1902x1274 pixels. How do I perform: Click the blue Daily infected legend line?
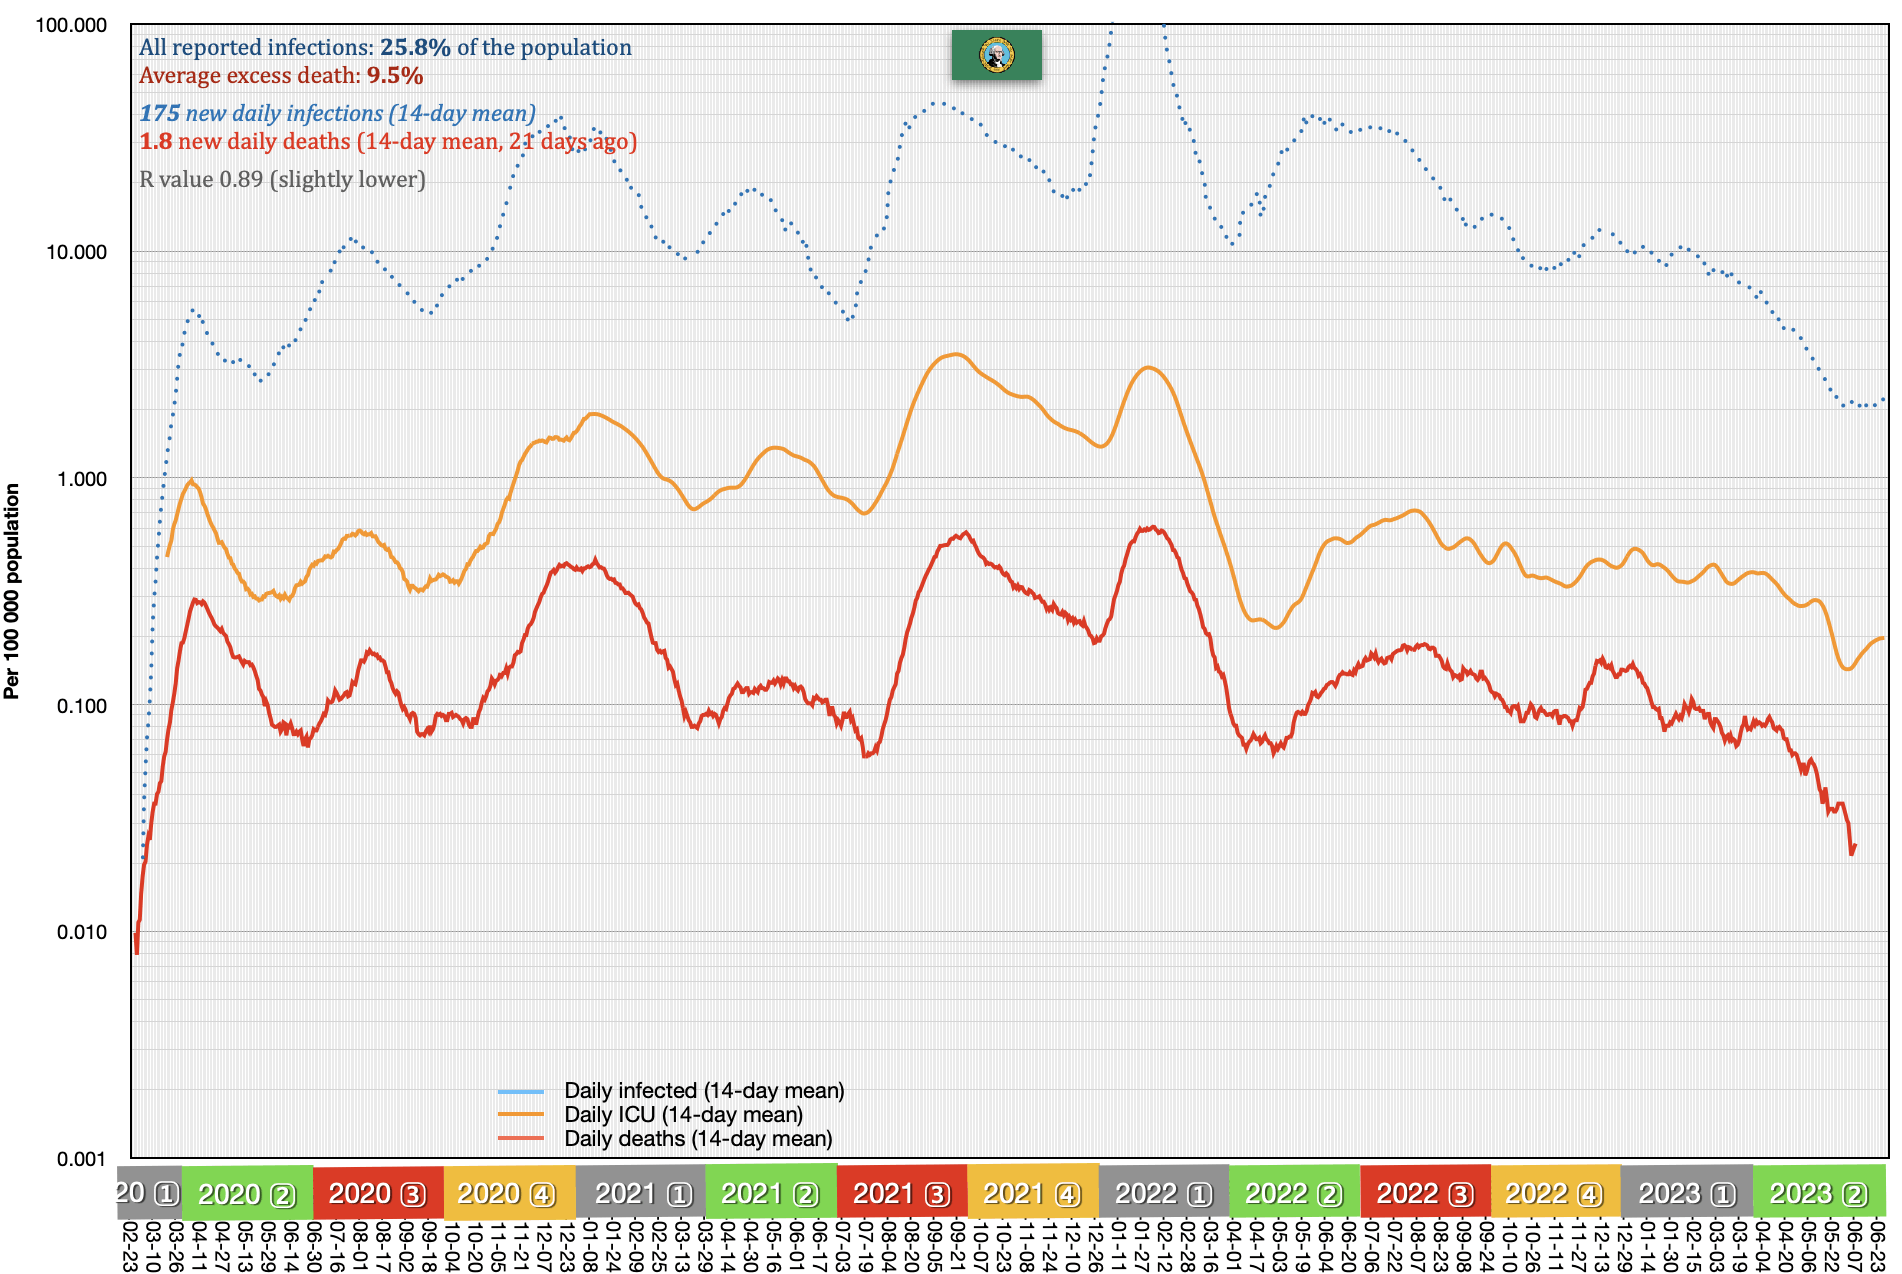(521, 1091)
